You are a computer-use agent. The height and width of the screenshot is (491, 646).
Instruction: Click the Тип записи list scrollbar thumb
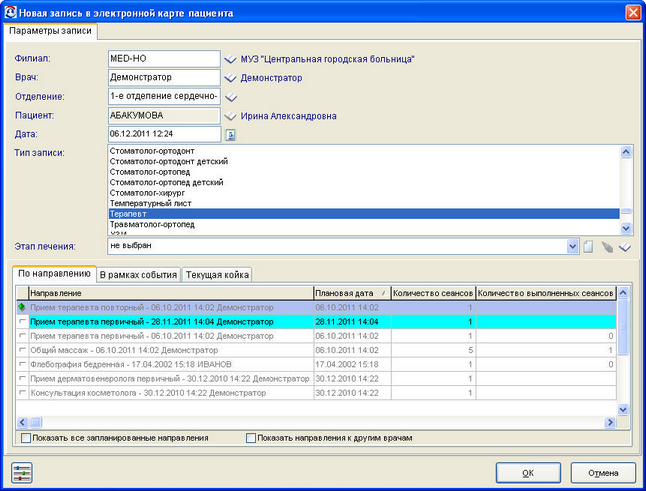[626, 211]
